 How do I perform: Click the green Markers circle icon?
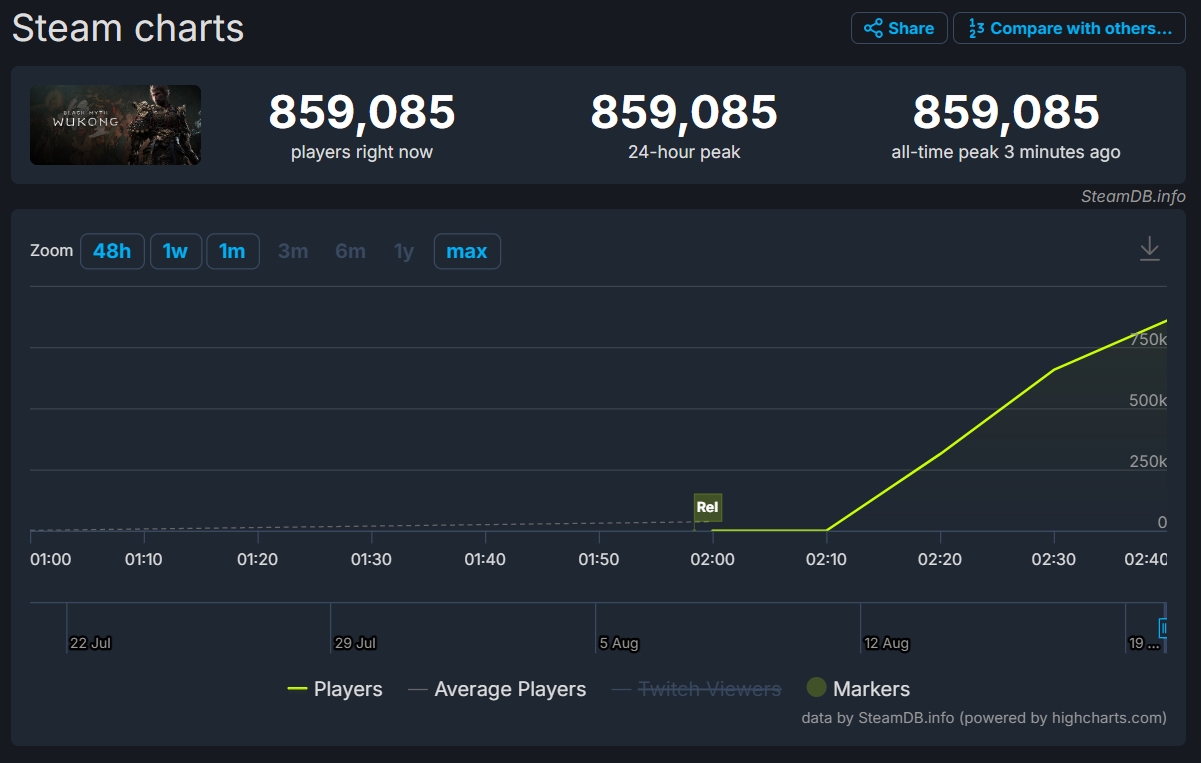pos(817,688)
